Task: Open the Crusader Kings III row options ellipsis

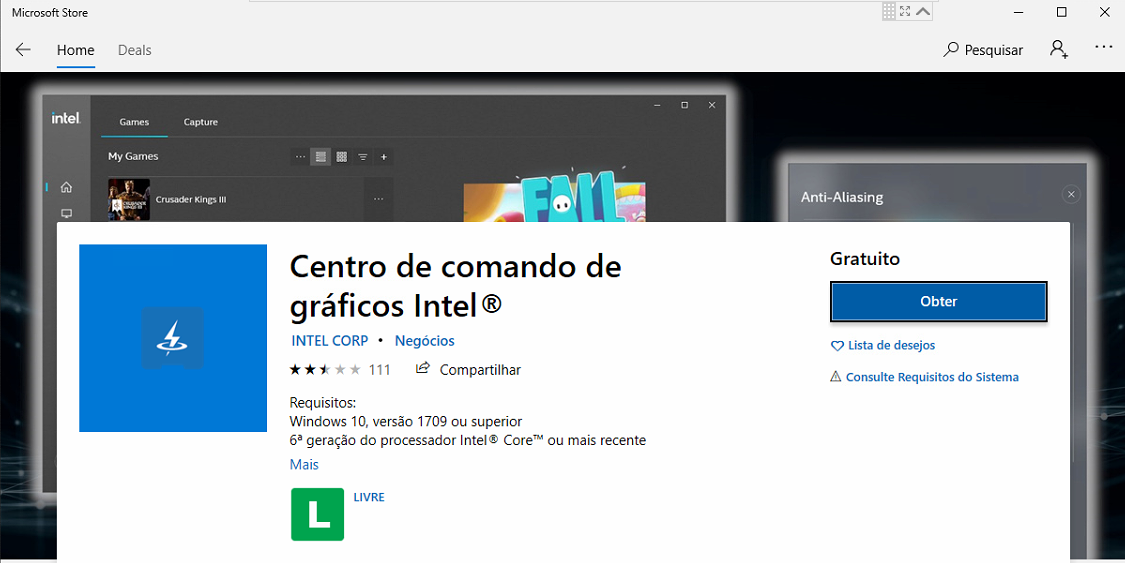Action: coord(378,199)
